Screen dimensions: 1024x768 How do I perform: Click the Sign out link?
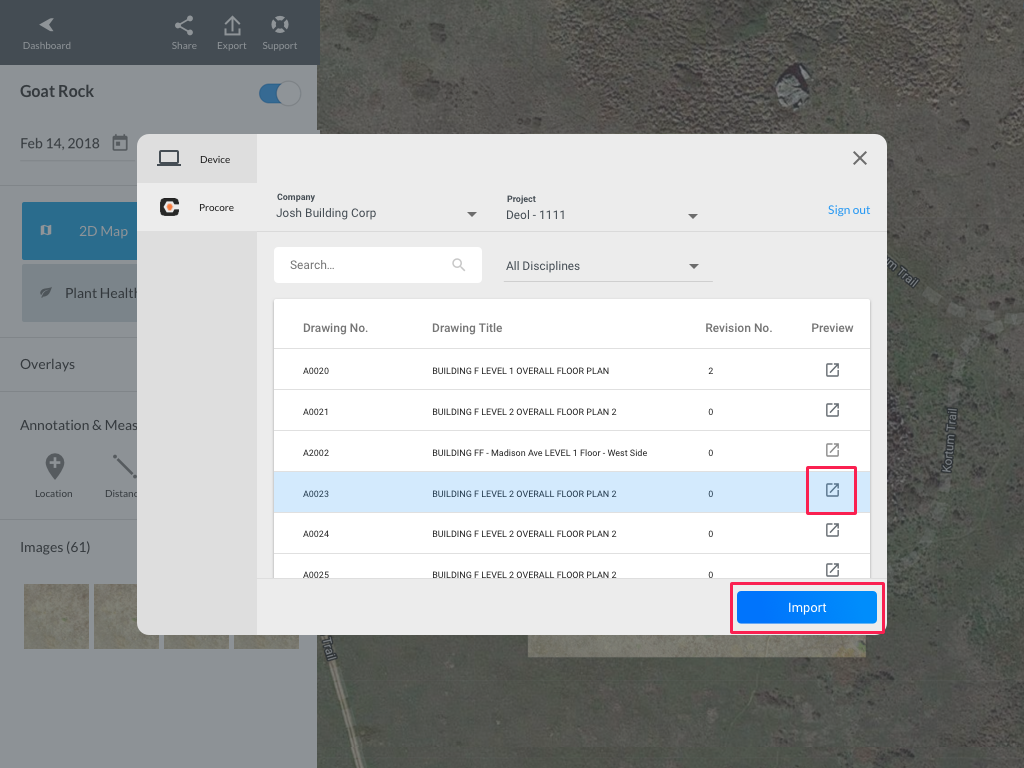pyautogui.click(x=848, y=210)
